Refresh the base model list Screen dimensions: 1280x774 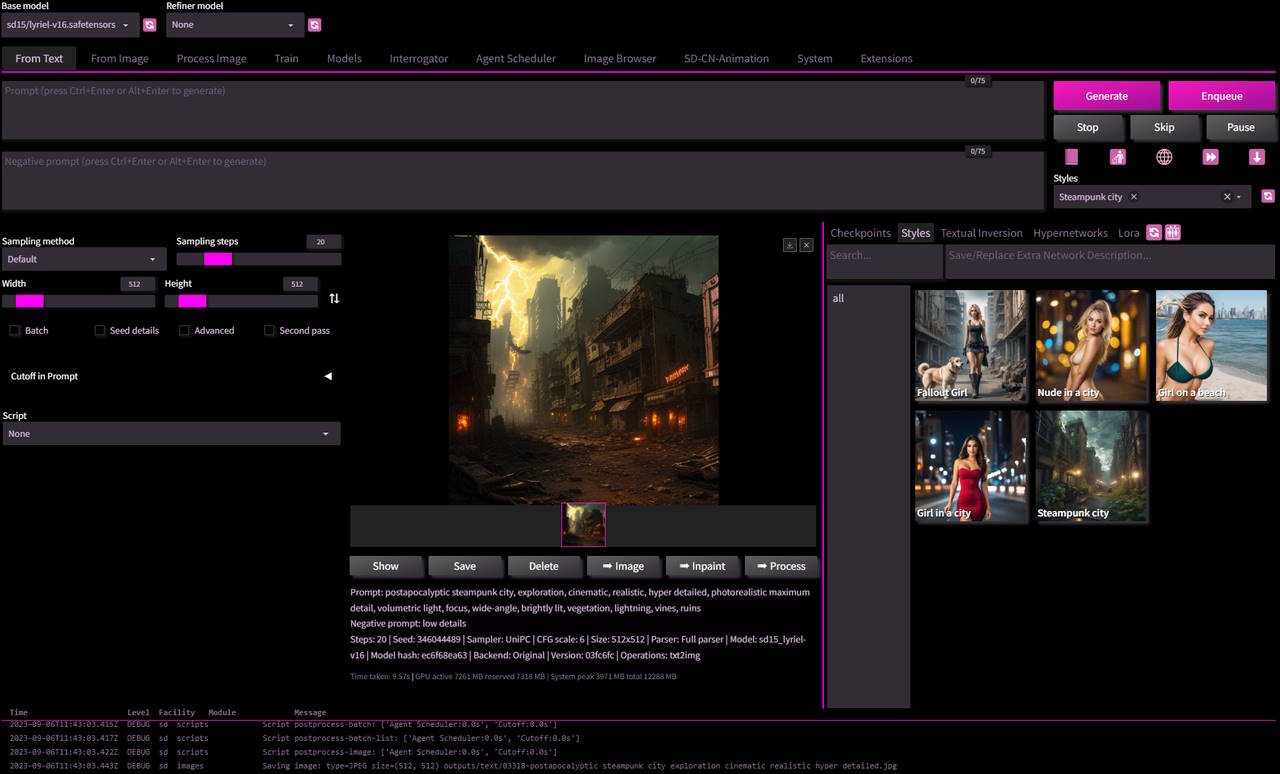(149, 25)
